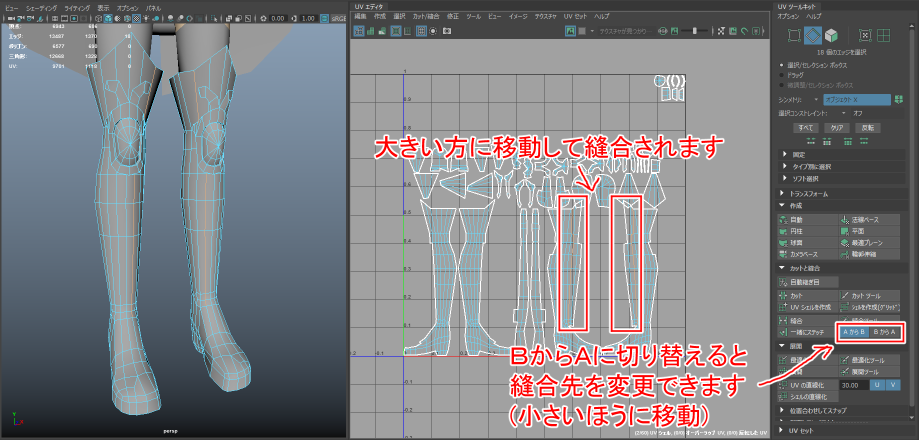Click the 自動 automatic UV create button
Viewport: 919px width, 440px height.
(x=808, y=220)
